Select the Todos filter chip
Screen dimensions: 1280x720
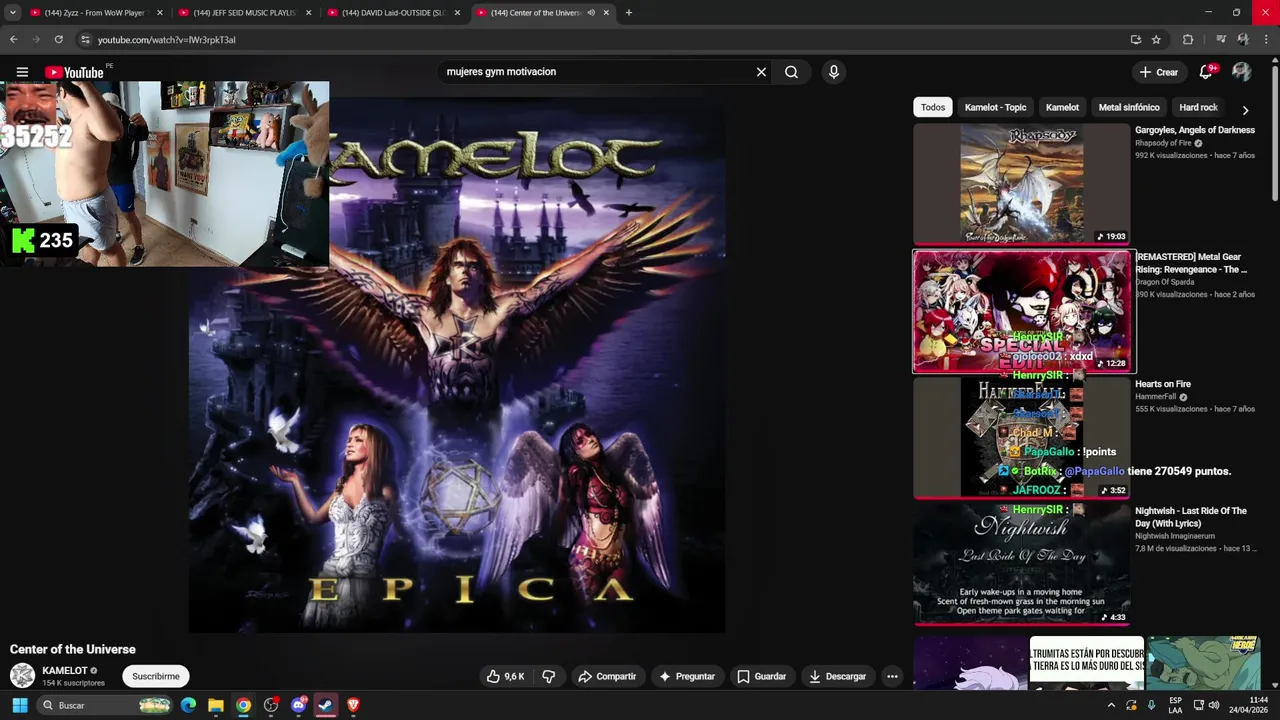click(933, 107)
